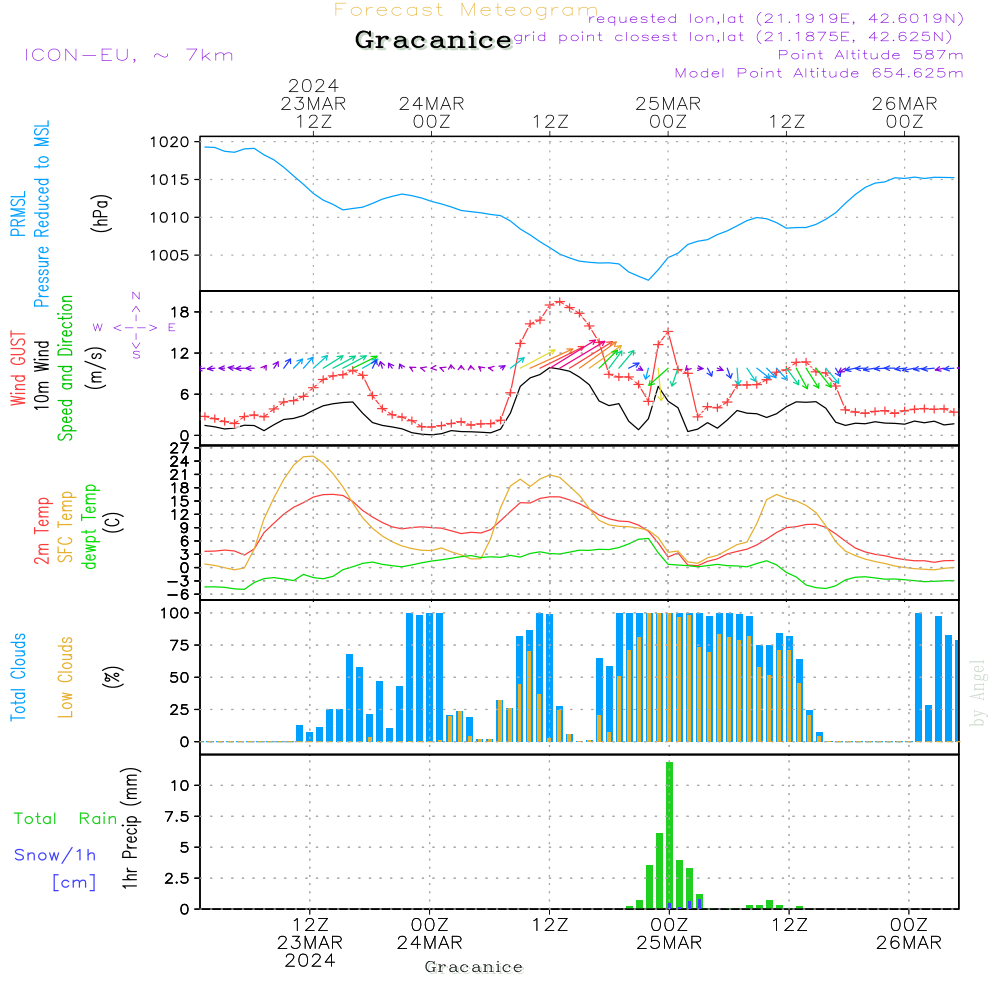Viewport: 1000px width, 1000px height.
Task: Click the top axis '23MAR 12Z' label
Action: point(313,112)
